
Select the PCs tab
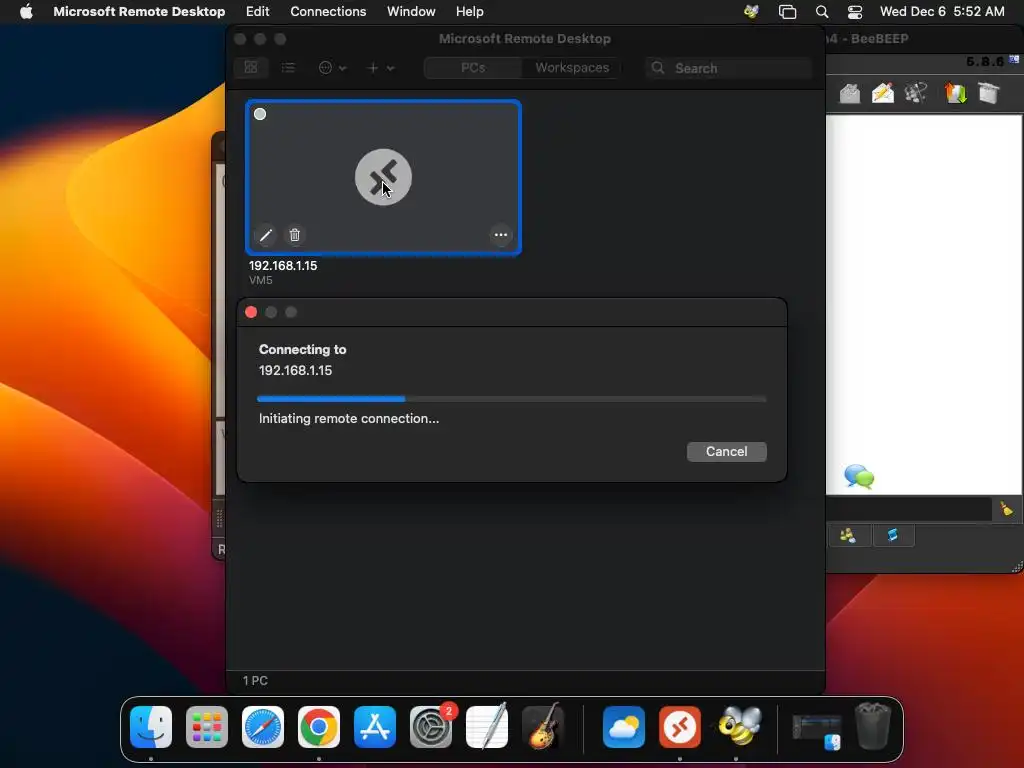[473, 68]
